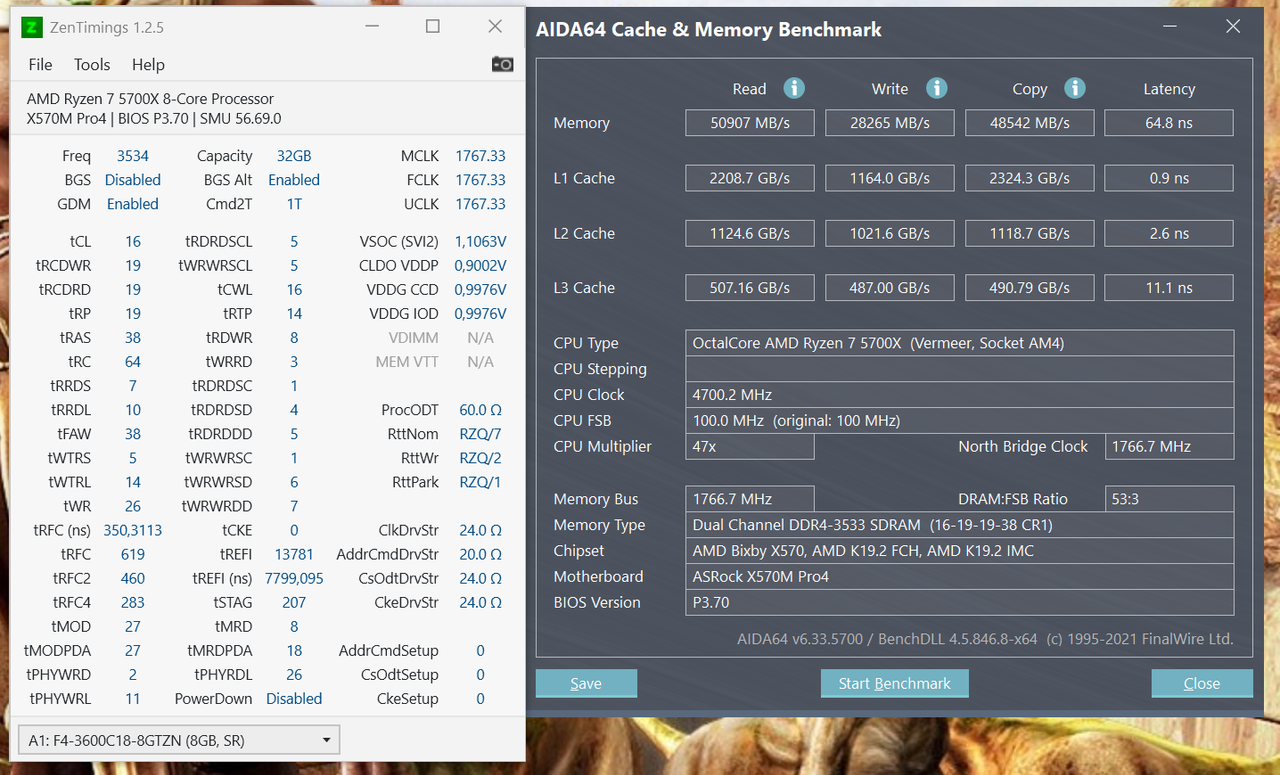The height and width of the screenshot is (775, 1280).
Task: Open the Tools menu in ZenTimings
Action: point(92,64)
